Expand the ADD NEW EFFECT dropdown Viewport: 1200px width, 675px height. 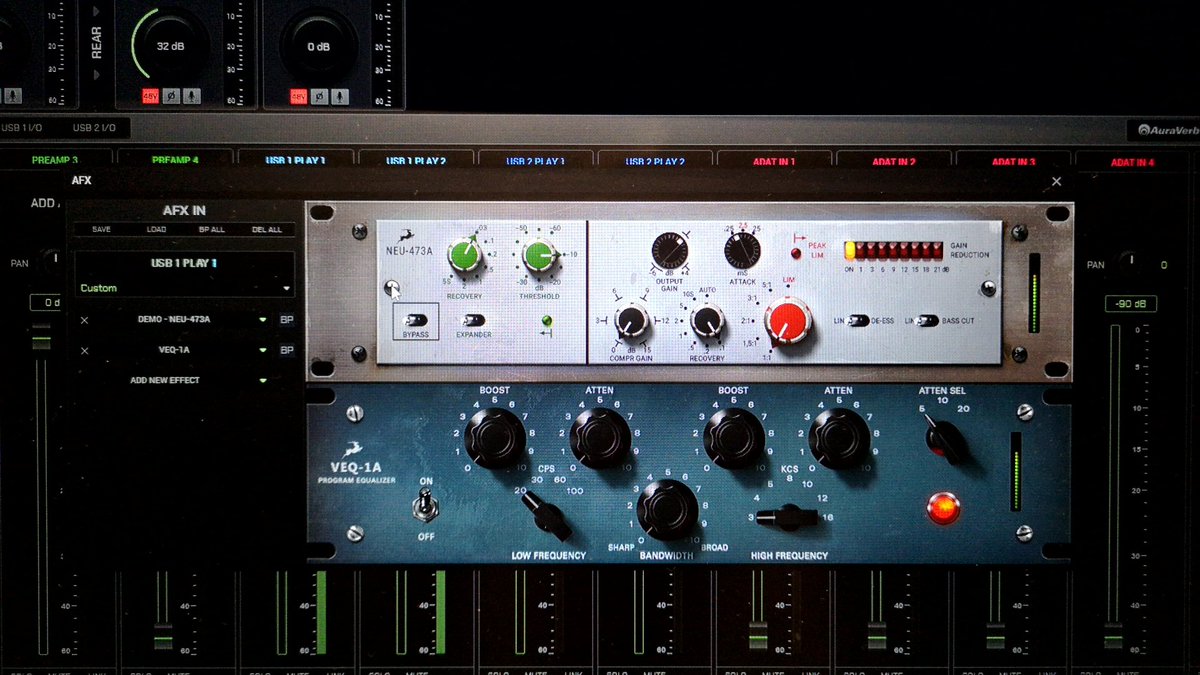coord(263,380)
